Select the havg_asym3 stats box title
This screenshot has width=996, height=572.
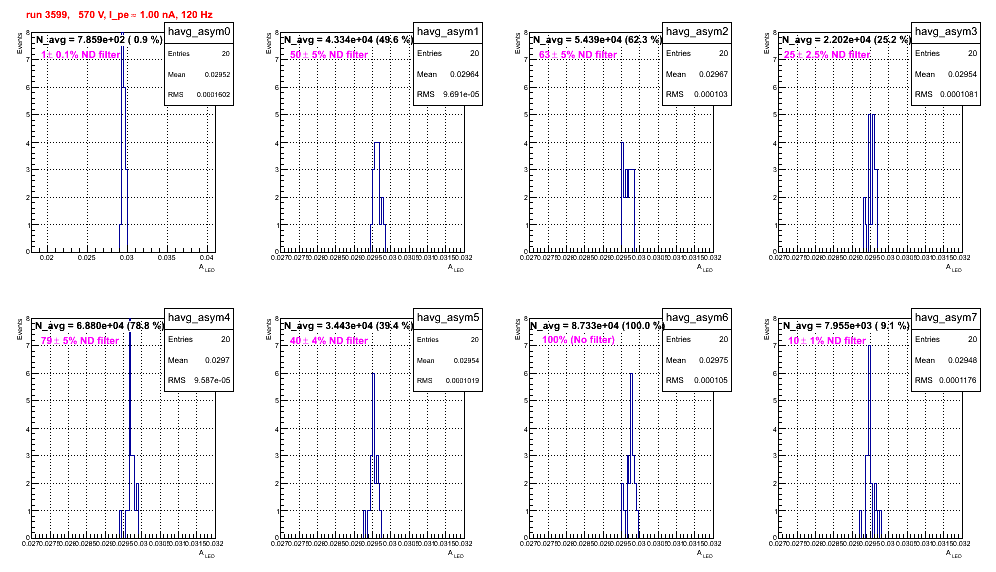point(946,32)
